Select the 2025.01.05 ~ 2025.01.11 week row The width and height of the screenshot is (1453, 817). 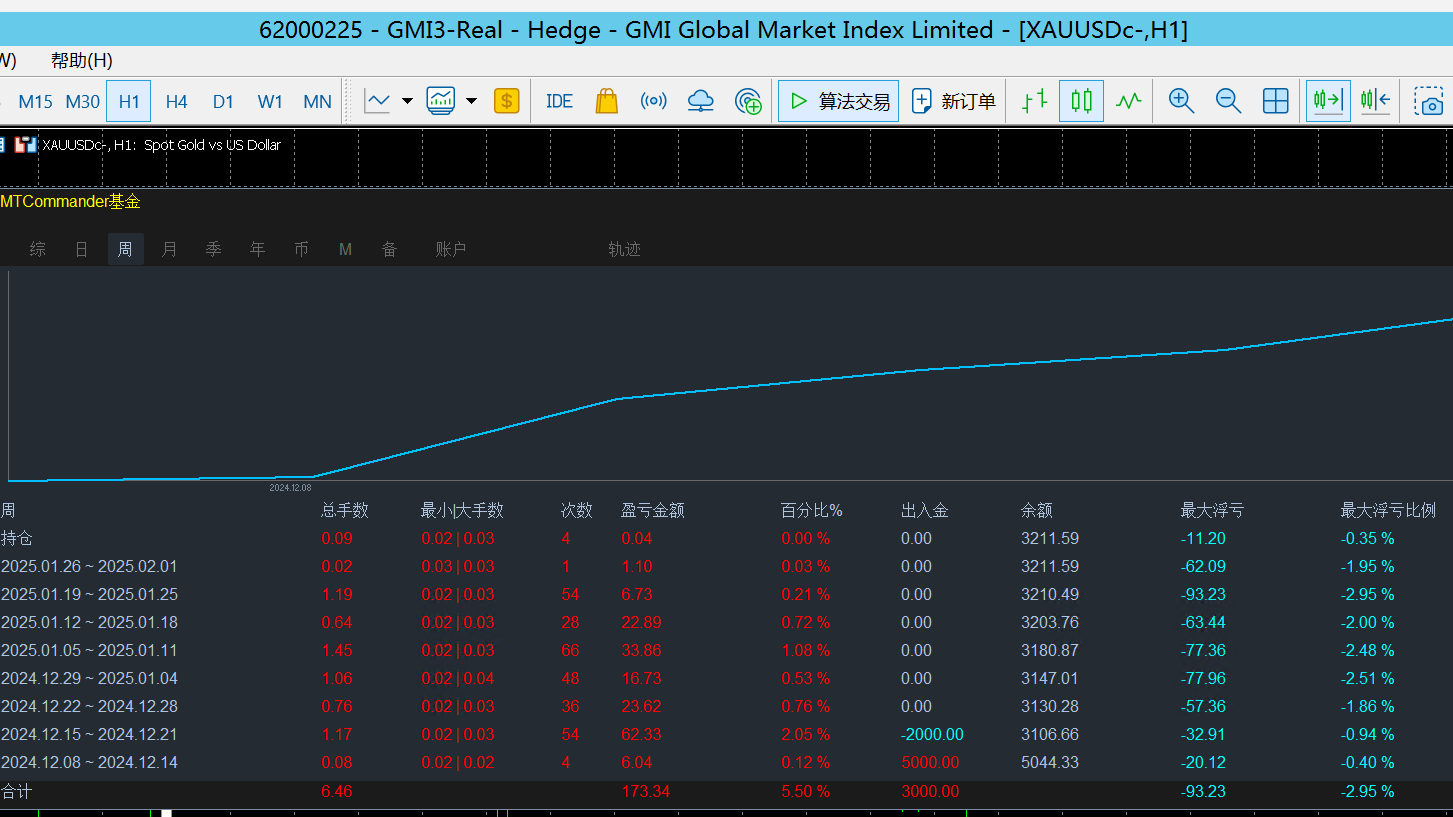click(89, 650)
